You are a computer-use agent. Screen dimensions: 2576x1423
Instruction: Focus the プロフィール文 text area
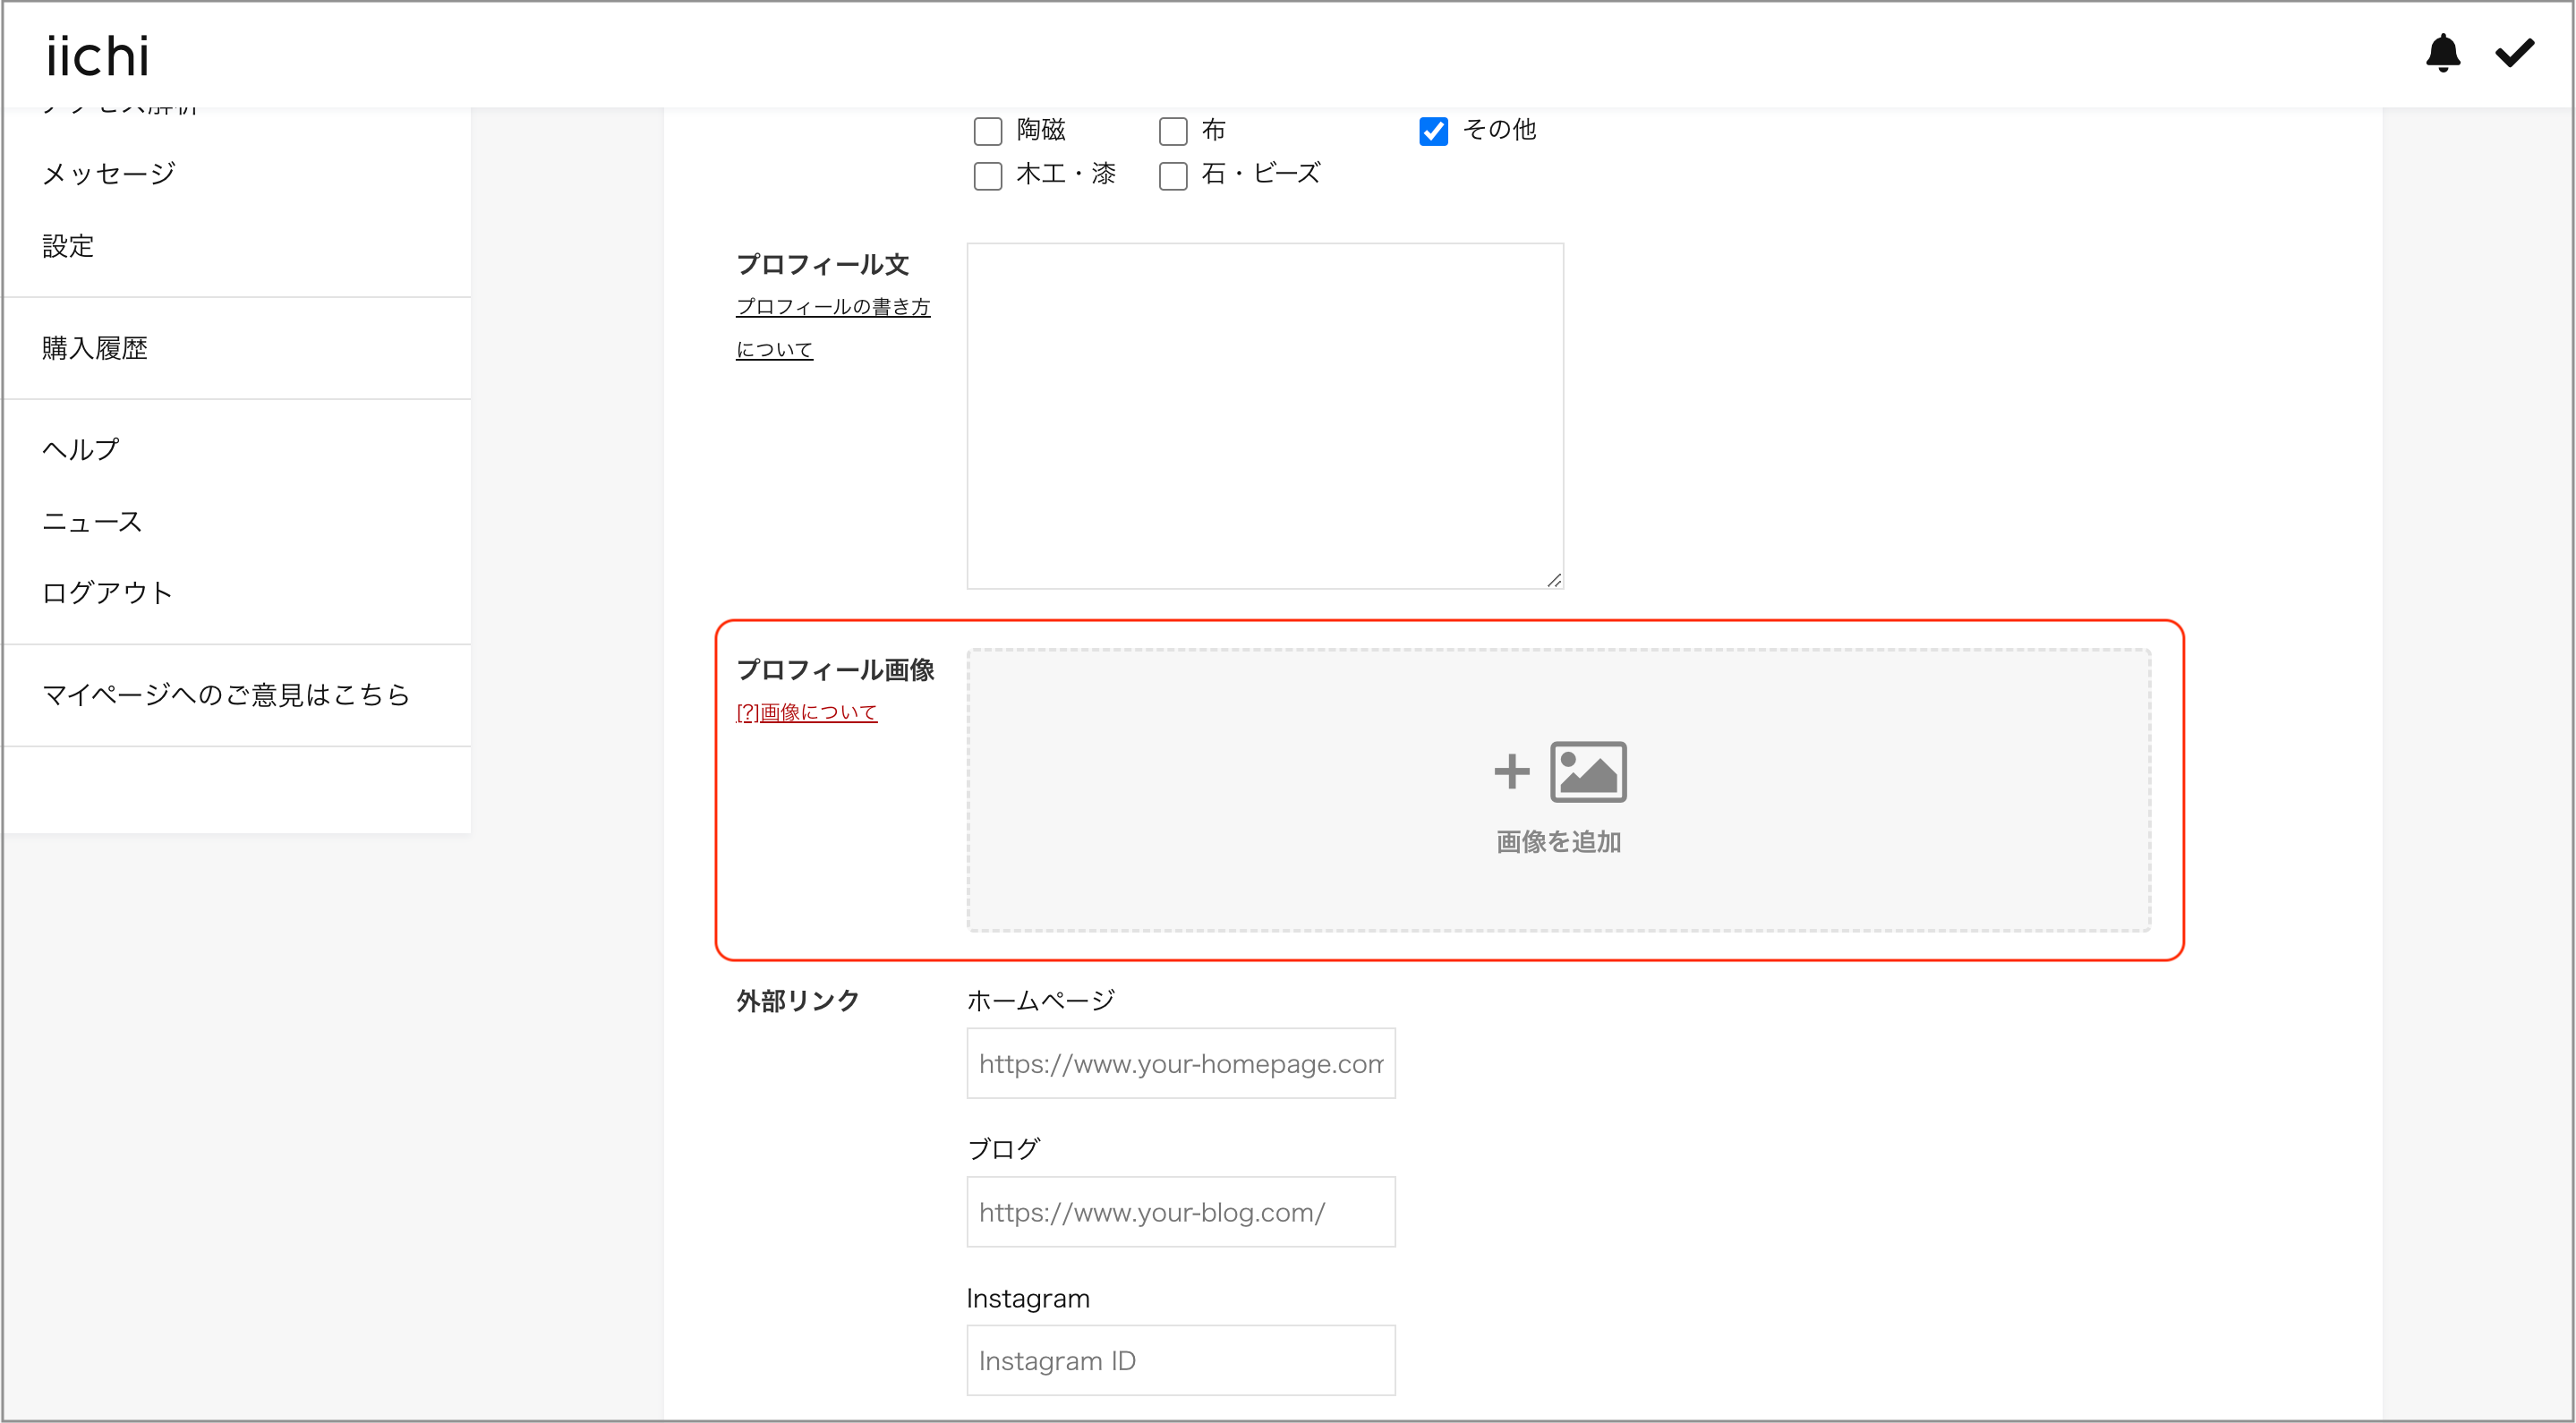pos(1265,416)
